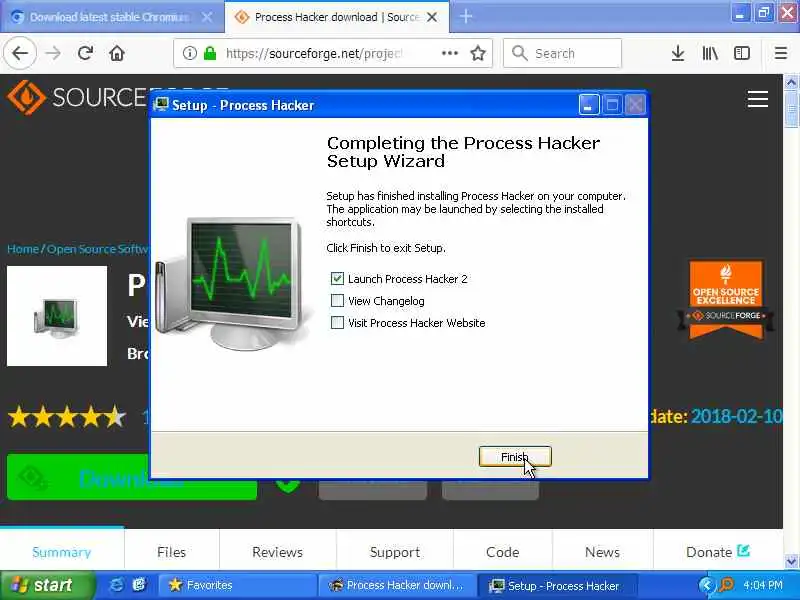Expand hidden tray icons arrow
800x600 pixels.
pyautogui.click(x=706, y=585)
